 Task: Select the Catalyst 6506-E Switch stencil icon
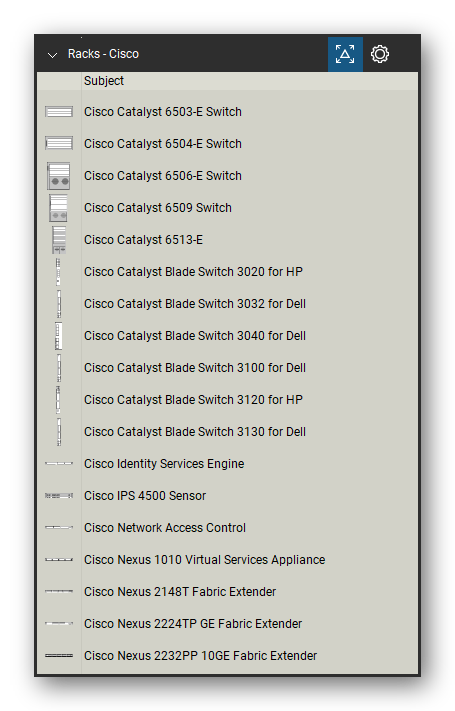pos(59,175)
